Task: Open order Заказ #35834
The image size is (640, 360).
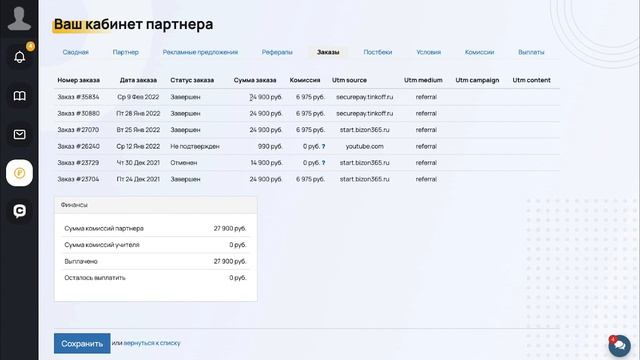Action: click(78, 97)
